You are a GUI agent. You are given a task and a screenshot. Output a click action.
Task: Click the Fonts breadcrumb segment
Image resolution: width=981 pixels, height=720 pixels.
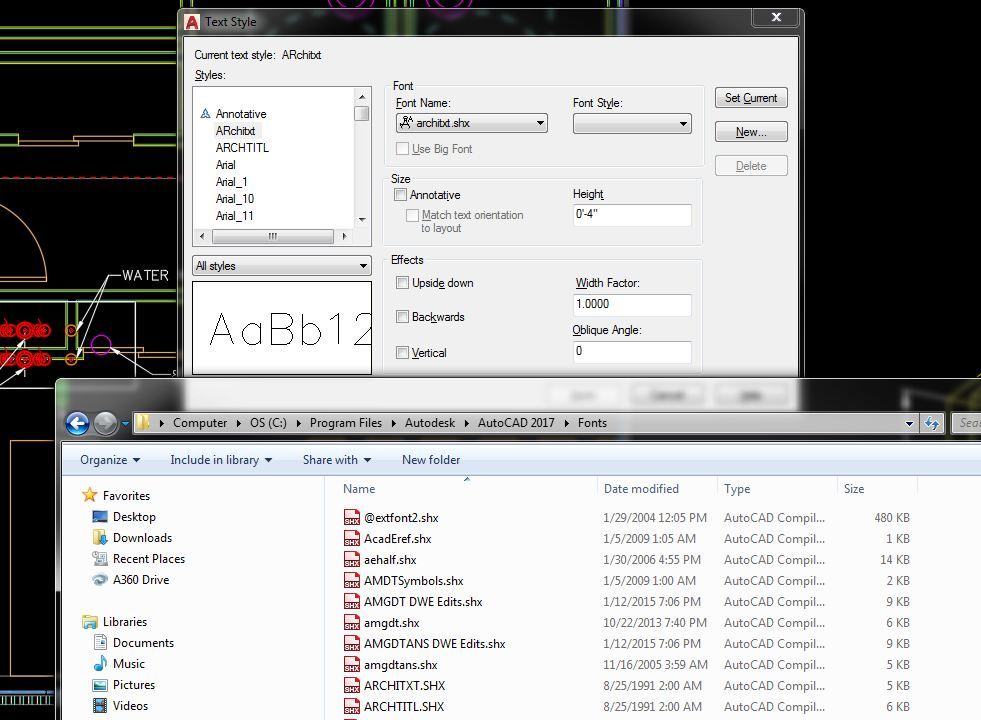click(x=592, y=423)
